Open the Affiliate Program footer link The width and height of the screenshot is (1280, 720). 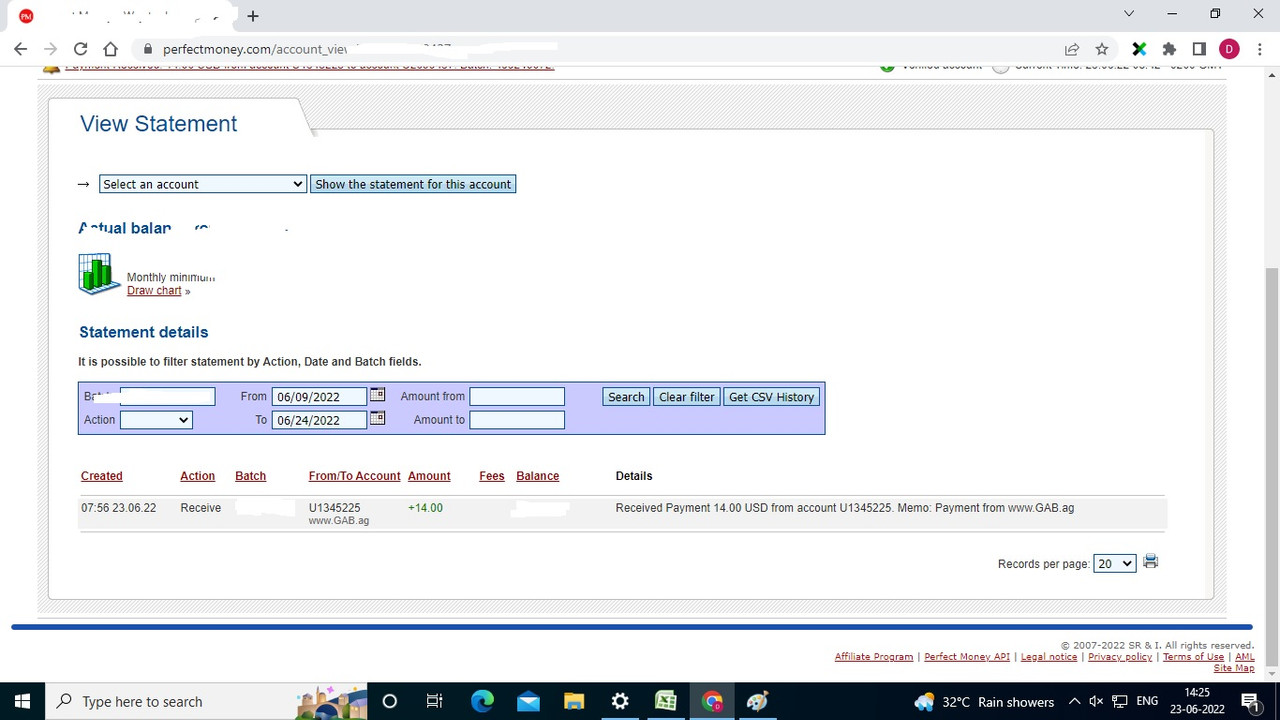[x=874, y=657]
